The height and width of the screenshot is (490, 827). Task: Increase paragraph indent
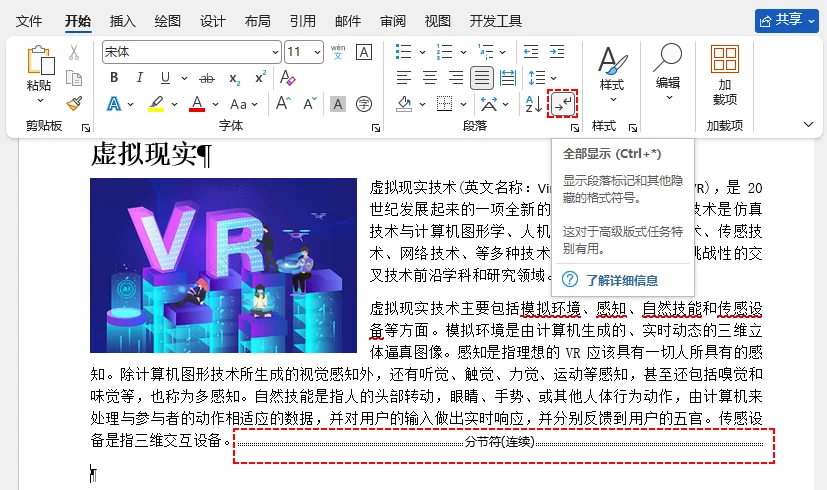pos(557,52)
